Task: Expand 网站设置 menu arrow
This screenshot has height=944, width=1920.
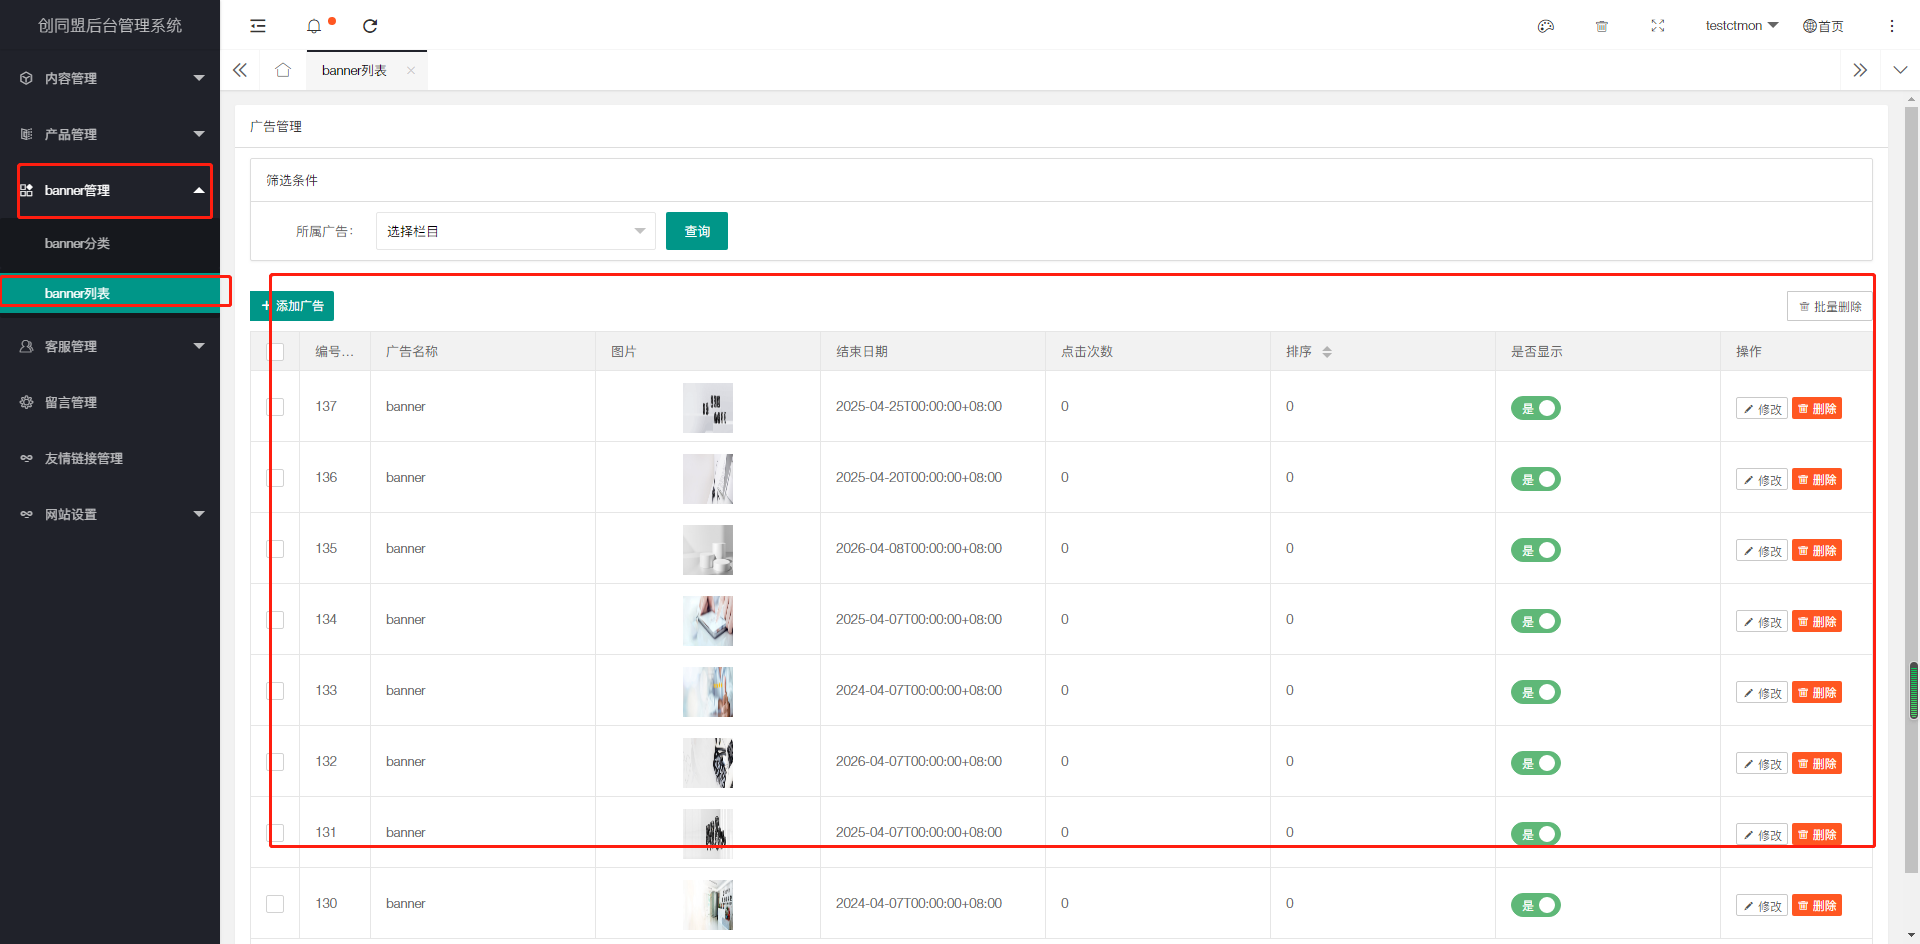Action: [199, 514]
